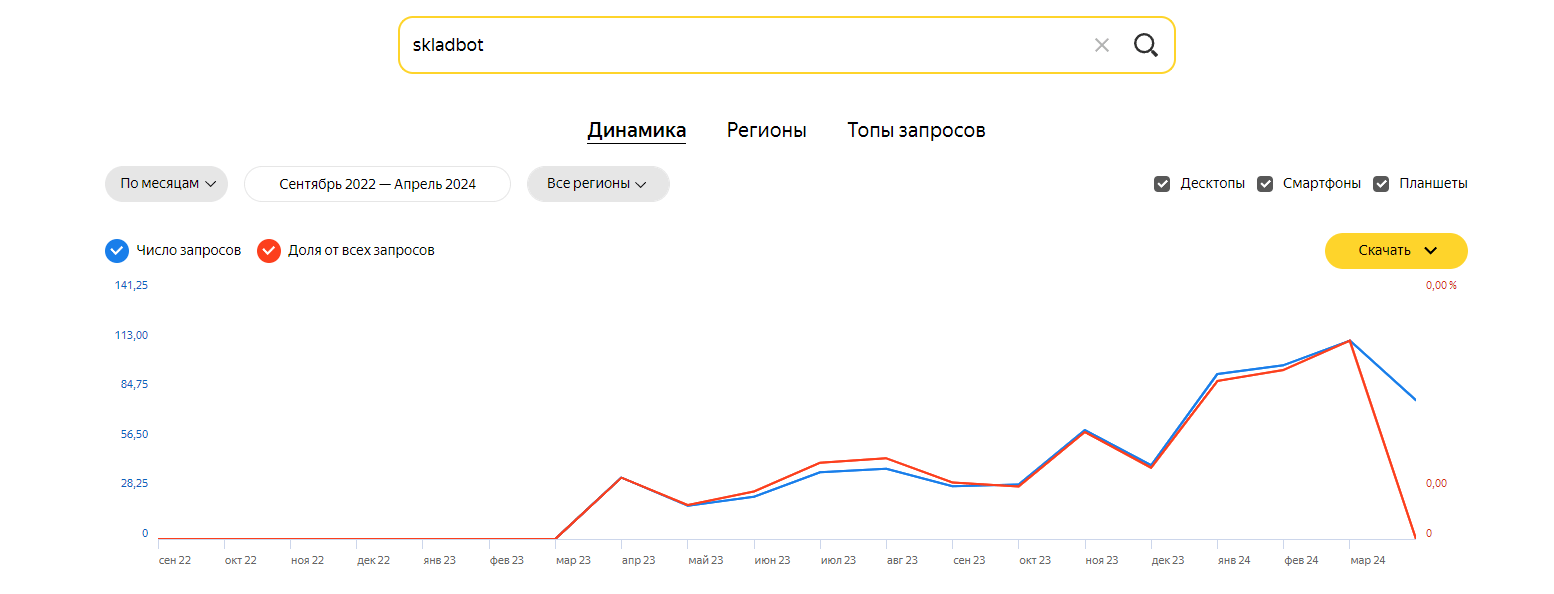The height and width of the screenshot is (594, 1554).
Task: Toggle the red Доля от всех запросов checkmark
Action: (x=268, y=250)
